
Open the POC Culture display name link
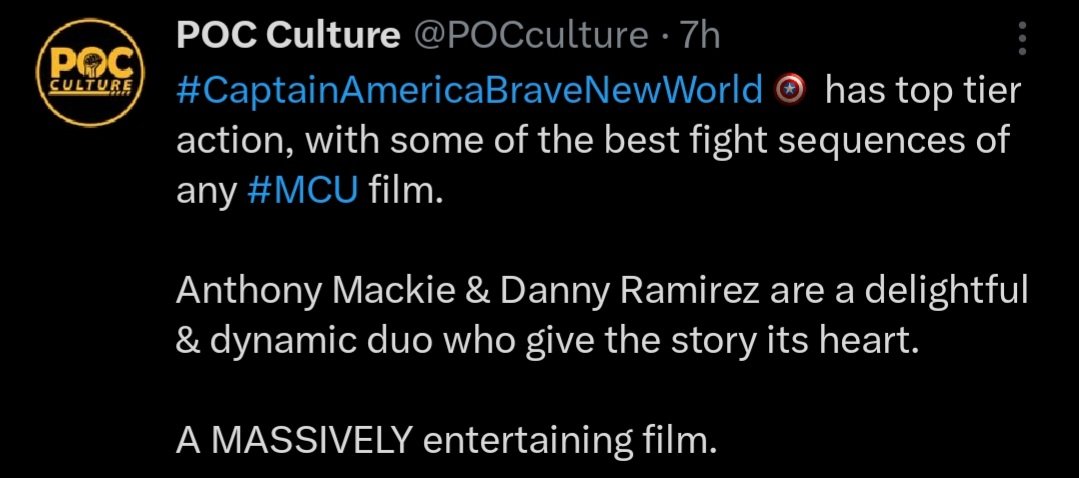coord(287,37)
